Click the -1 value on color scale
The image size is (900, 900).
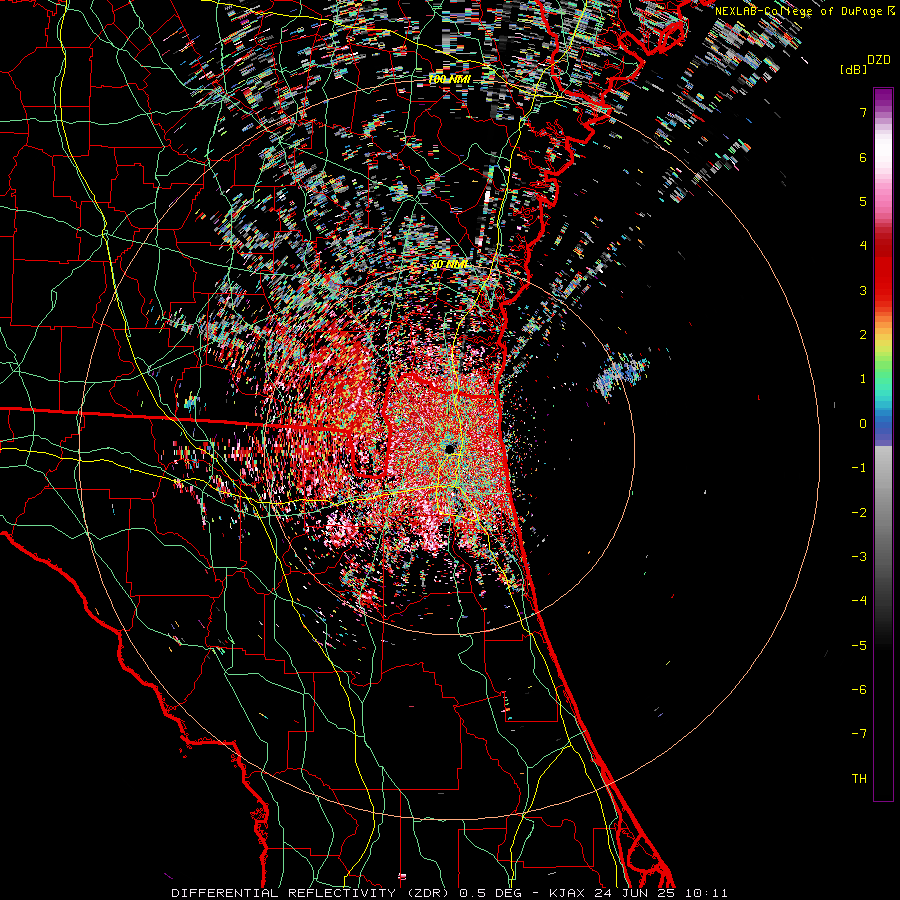(859, 468)
